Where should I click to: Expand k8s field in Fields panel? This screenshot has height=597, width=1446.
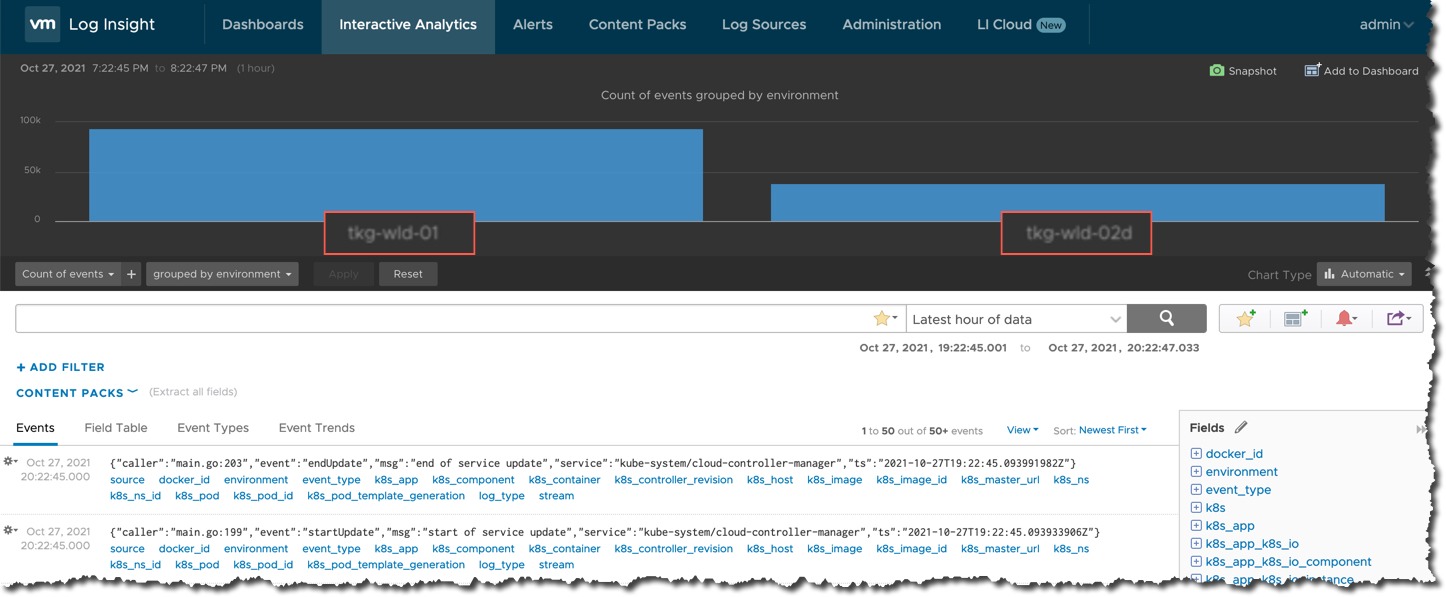coord(1196,507)
